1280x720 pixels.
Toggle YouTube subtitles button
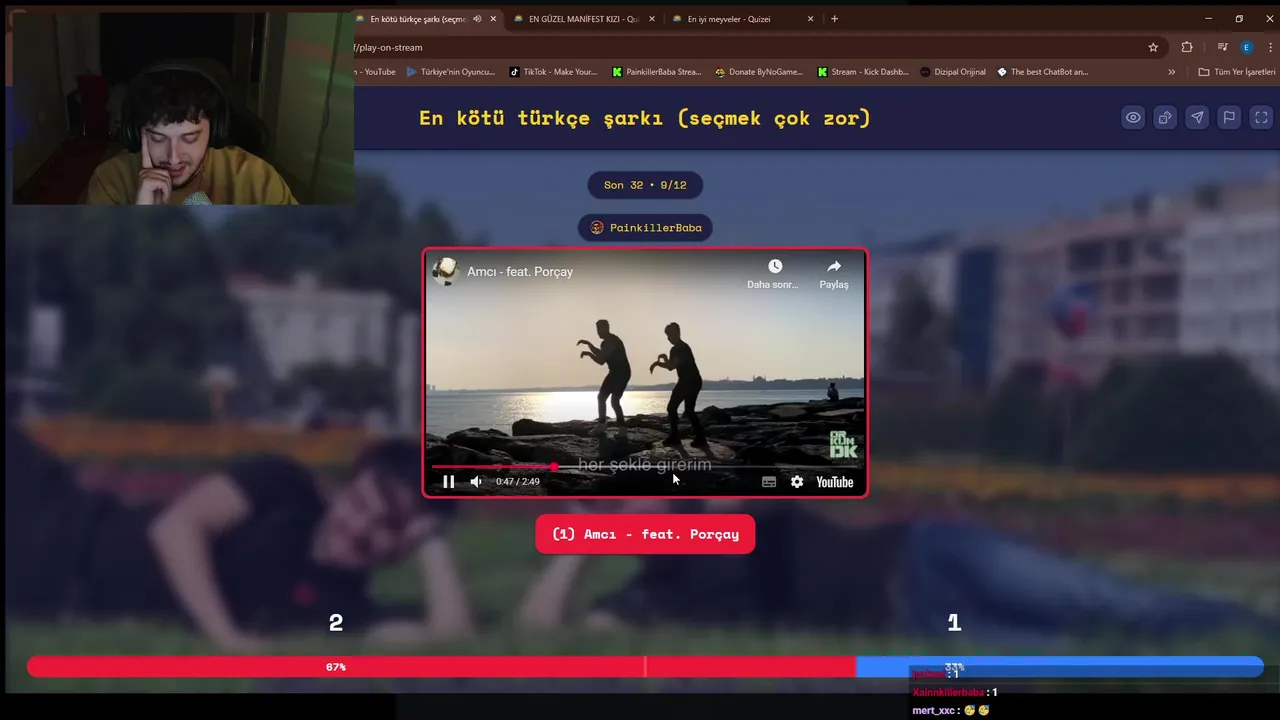769,482
